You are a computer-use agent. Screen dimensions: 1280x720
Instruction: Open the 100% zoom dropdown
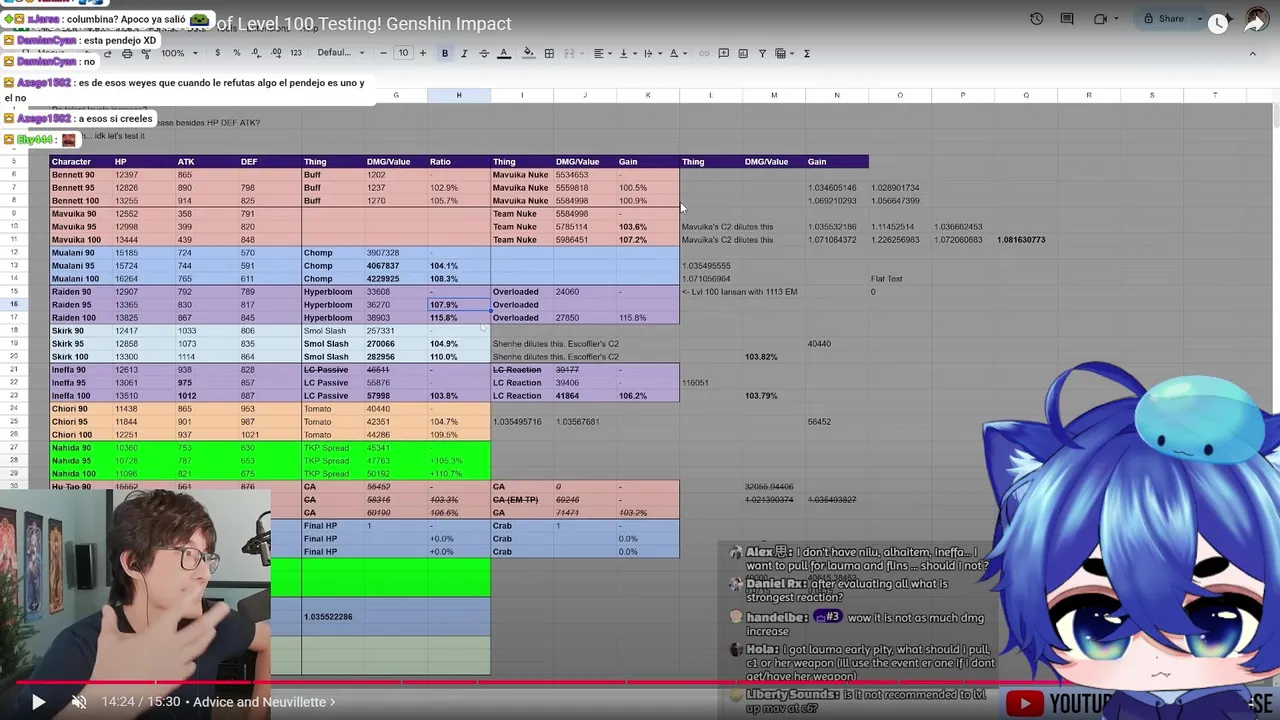(178, 53)
